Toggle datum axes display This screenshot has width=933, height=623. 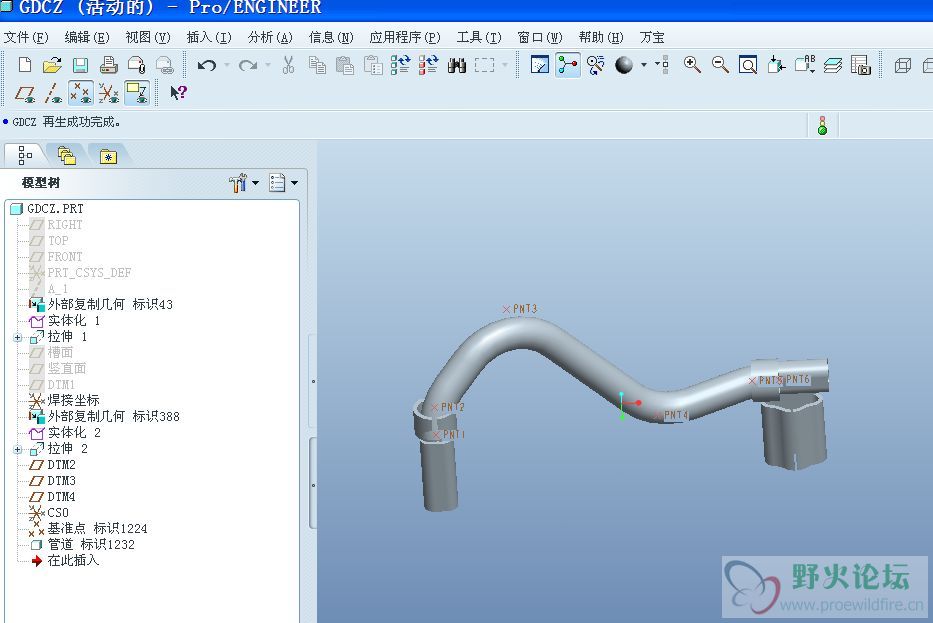[x=54, y=93]
